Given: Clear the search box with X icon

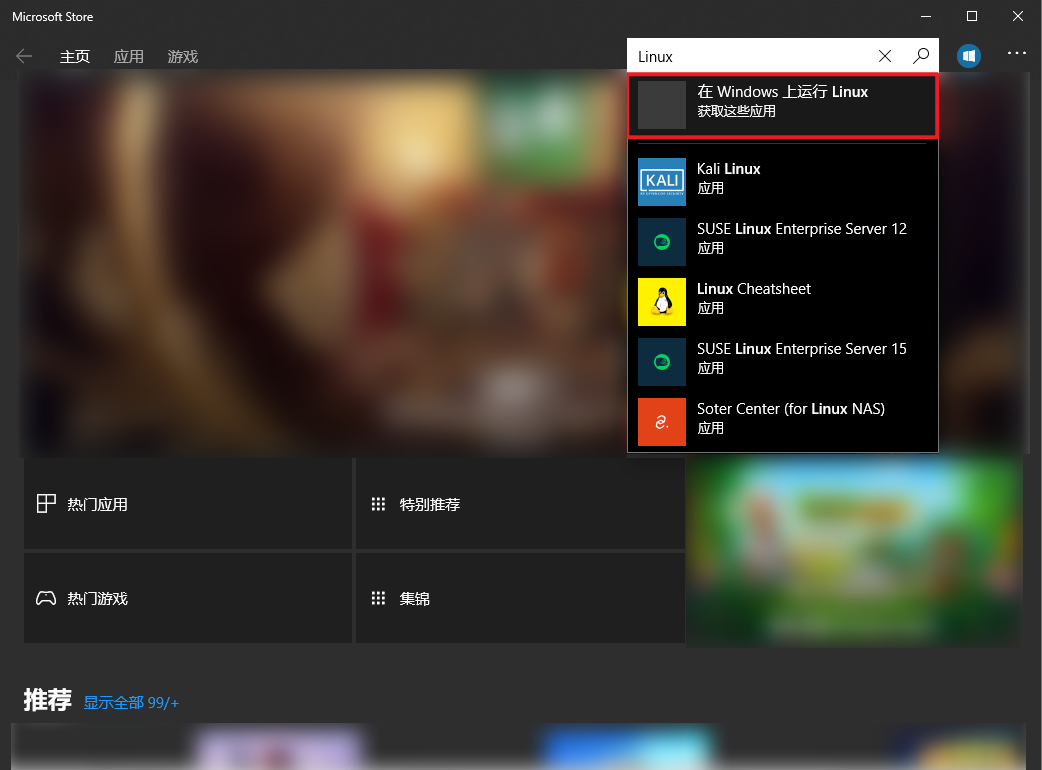Looking at the screenshot, I should pyautogui.click(x=885, y=56).
